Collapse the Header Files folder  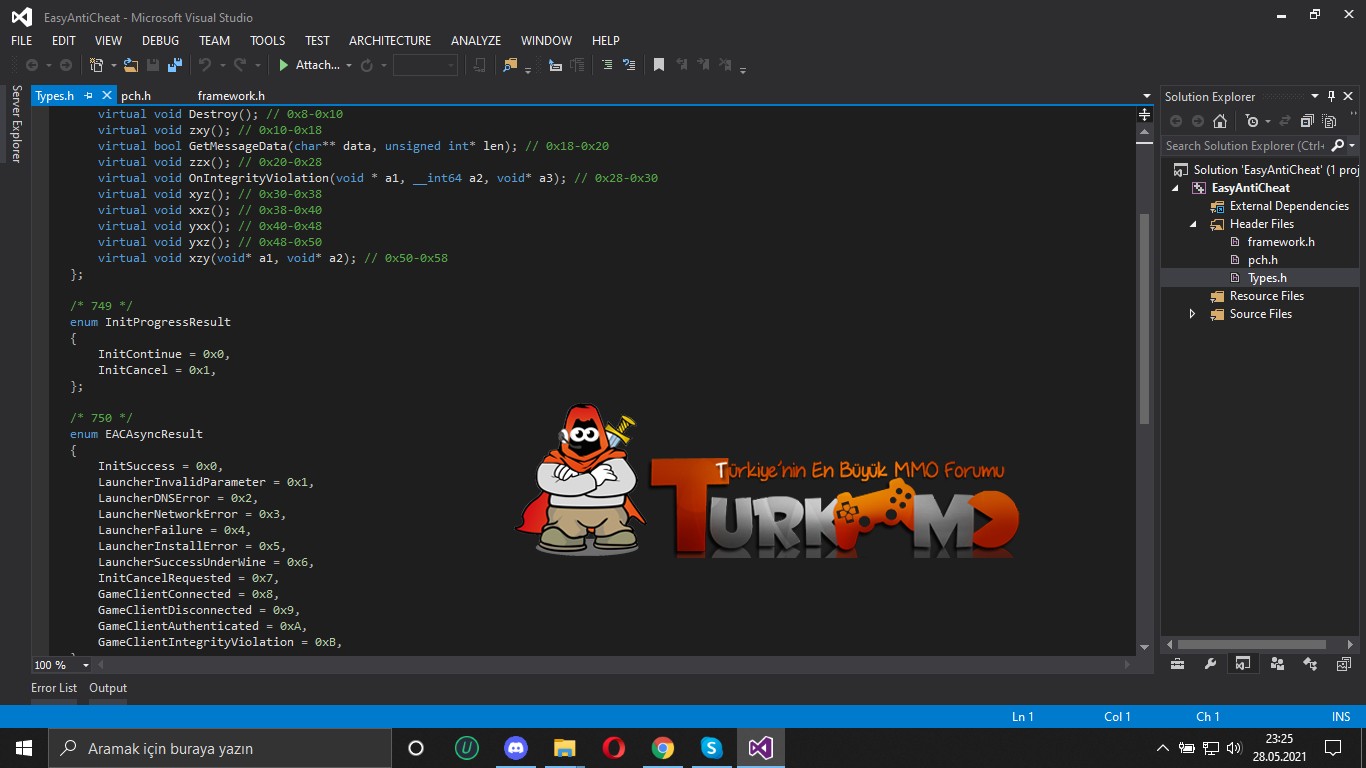click(1193, 224)
